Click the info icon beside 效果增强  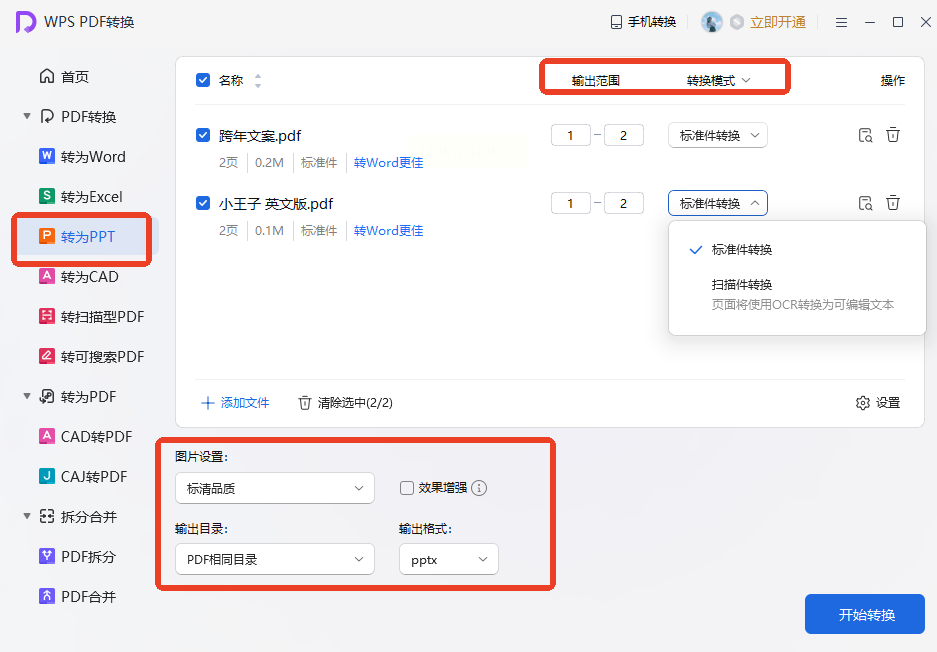479,488
